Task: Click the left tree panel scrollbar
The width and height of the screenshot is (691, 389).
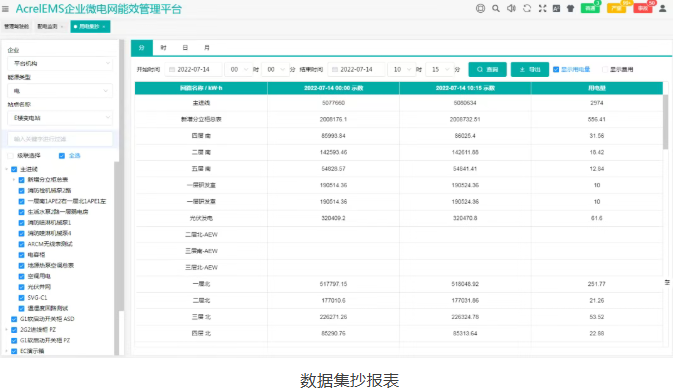Action: pos(122,175)
